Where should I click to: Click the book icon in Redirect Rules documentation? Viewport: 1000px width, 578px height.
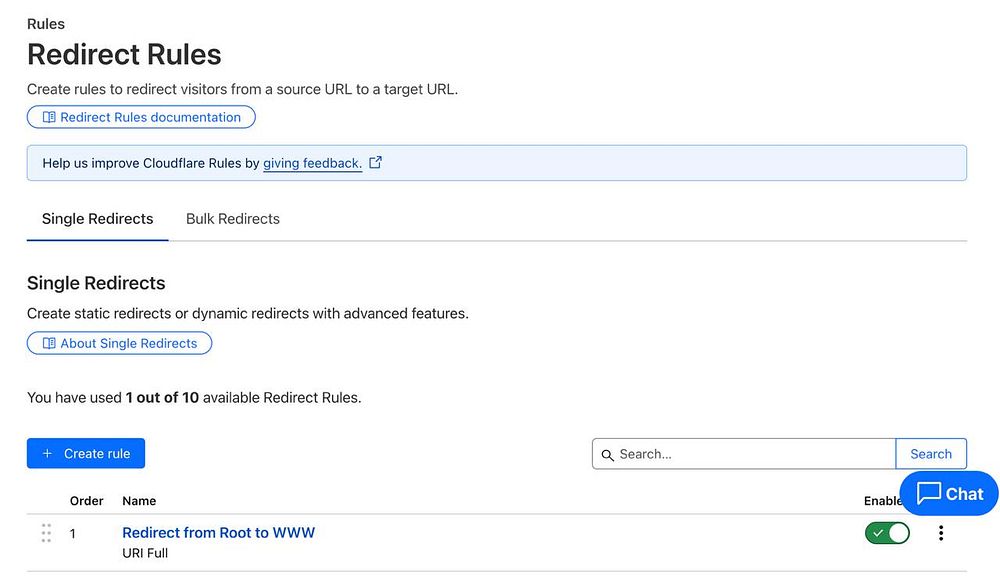pos(49,117)
